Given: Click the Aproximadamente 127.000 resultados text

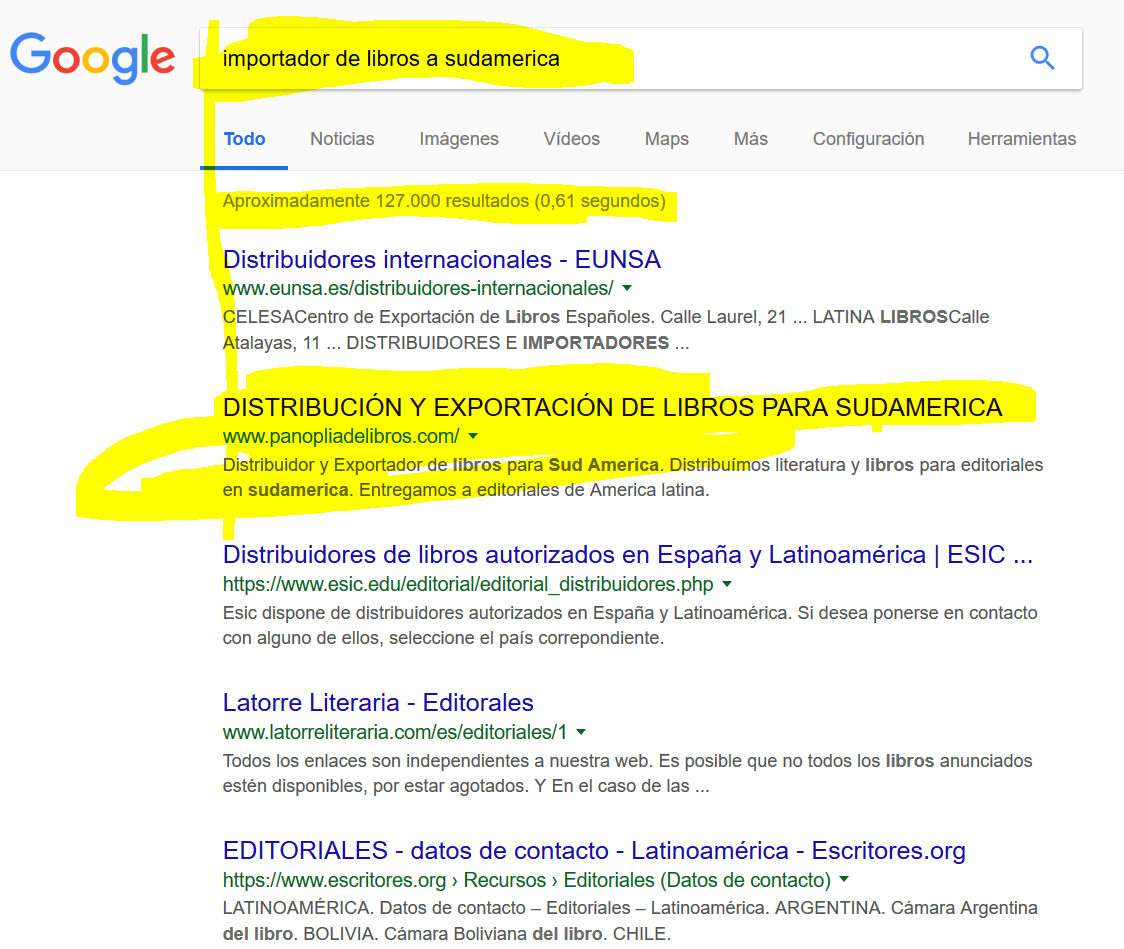Looking at the screenshot, I should pos(444,201).
